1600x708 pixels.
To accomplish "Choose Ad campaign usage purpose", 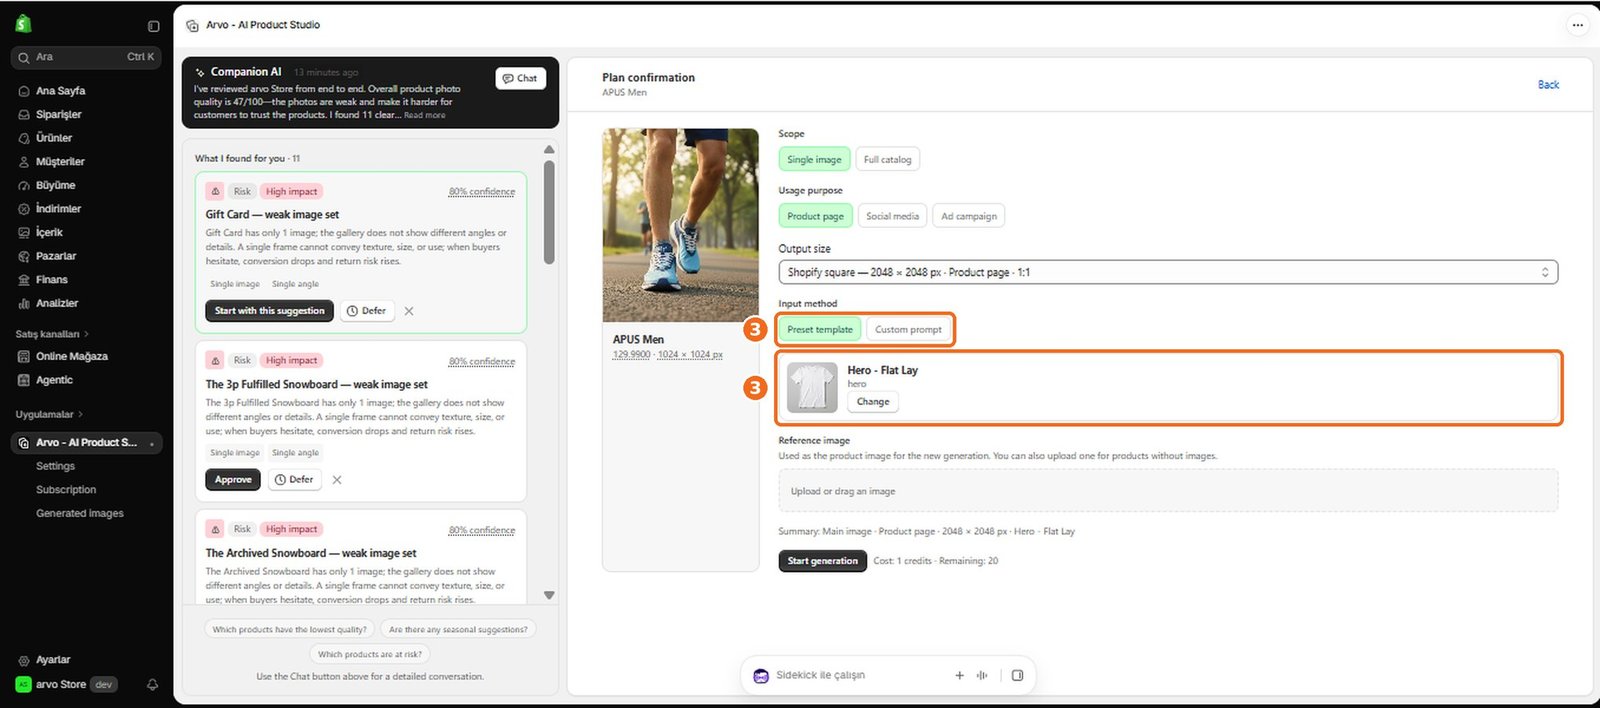I will pyautogui.click(x=969, y=216).
